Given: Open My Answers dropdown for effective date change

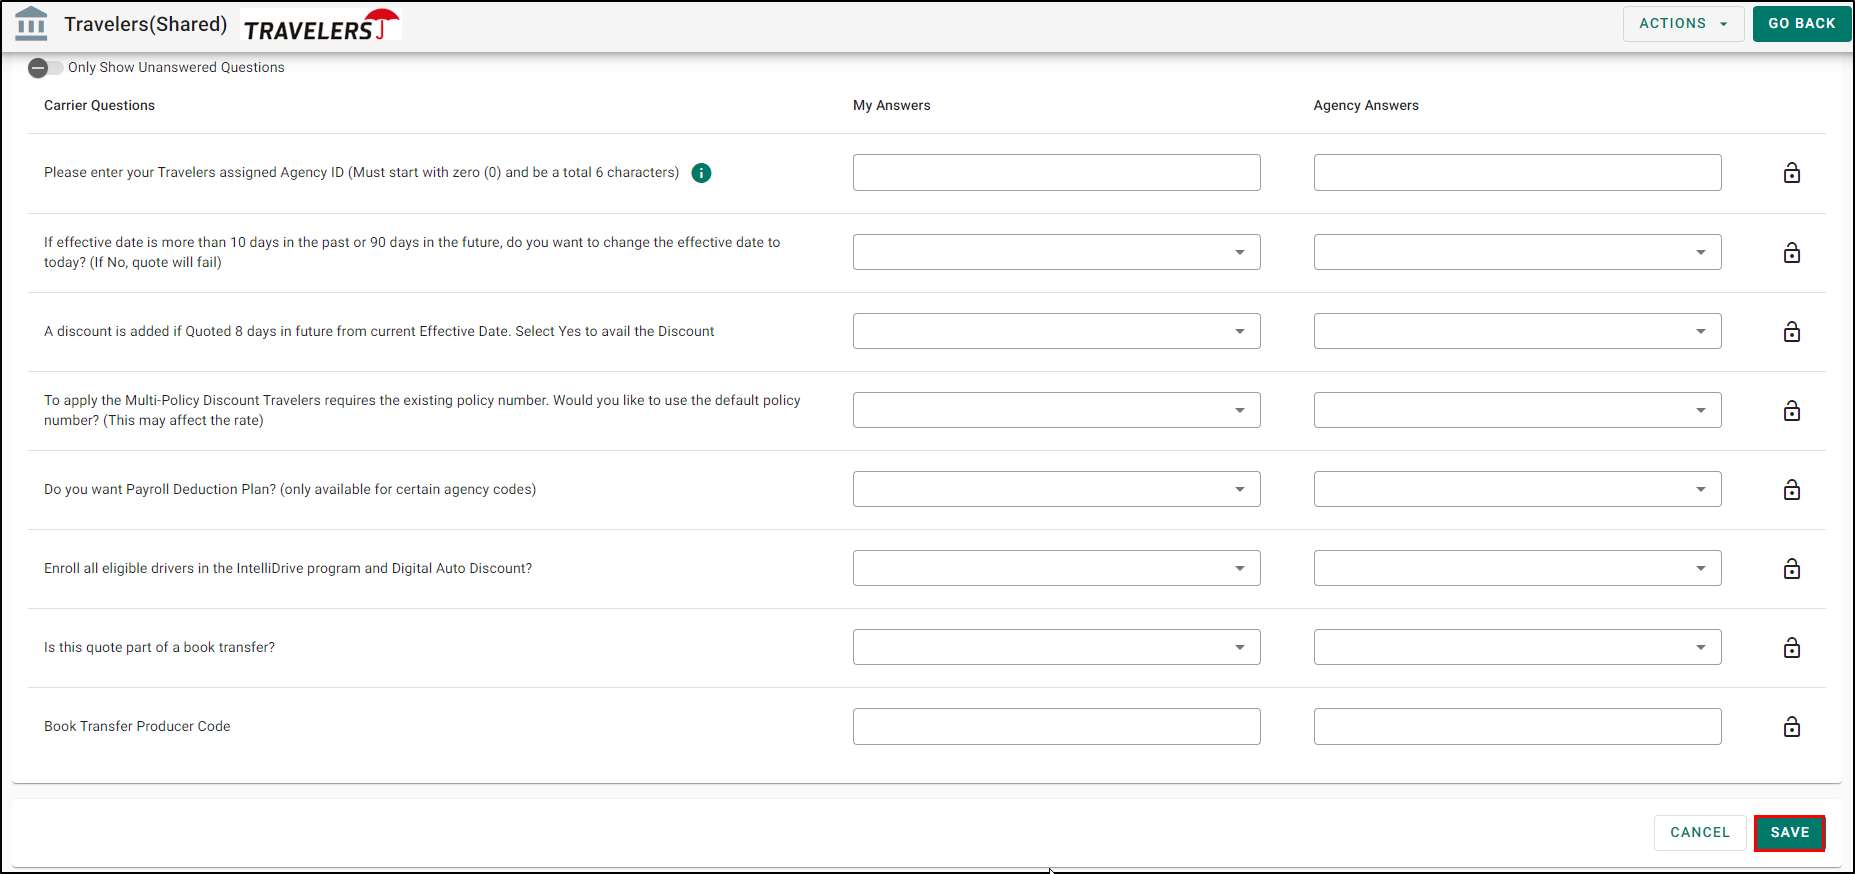Looking at the screenshot, I should [x=1056, y=252].
